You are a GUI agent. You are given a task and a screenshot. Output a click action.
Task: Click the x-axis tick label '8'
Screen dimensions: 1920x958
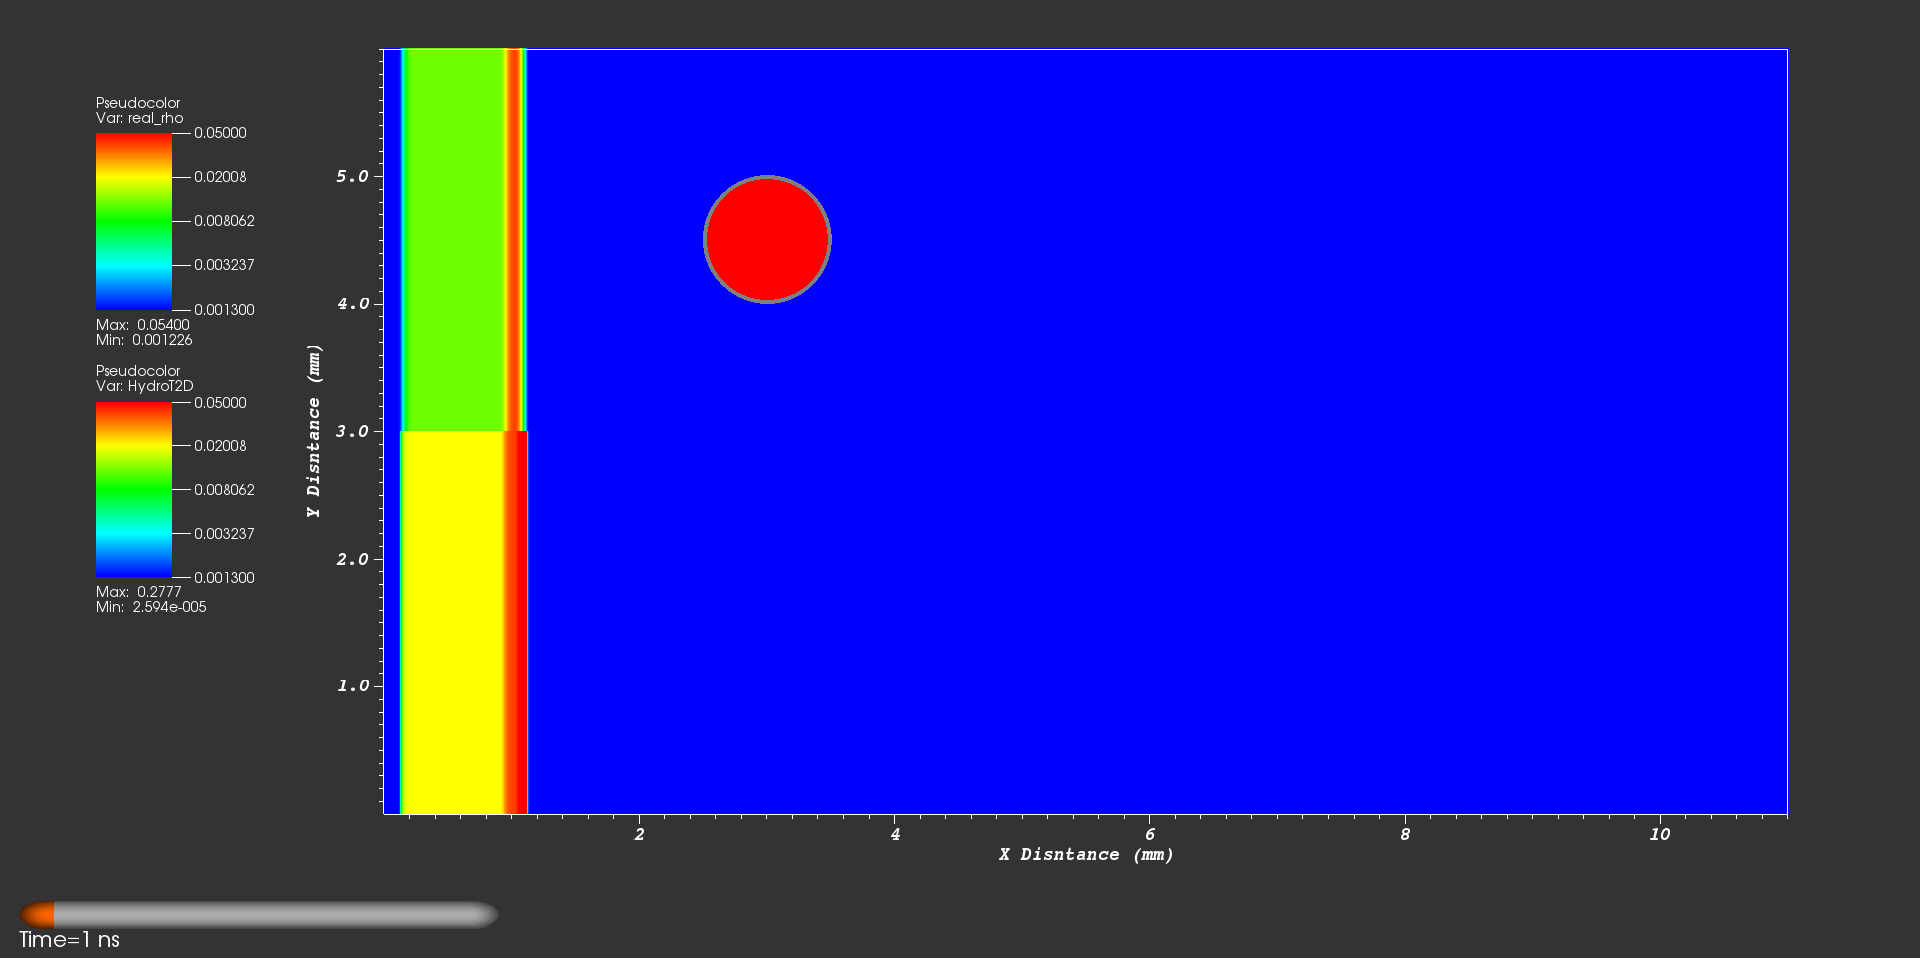click(1405, 834)
